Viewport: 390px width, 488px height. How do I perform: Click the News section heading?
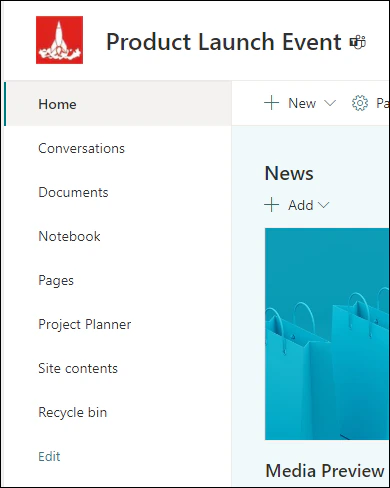(289, 173)
